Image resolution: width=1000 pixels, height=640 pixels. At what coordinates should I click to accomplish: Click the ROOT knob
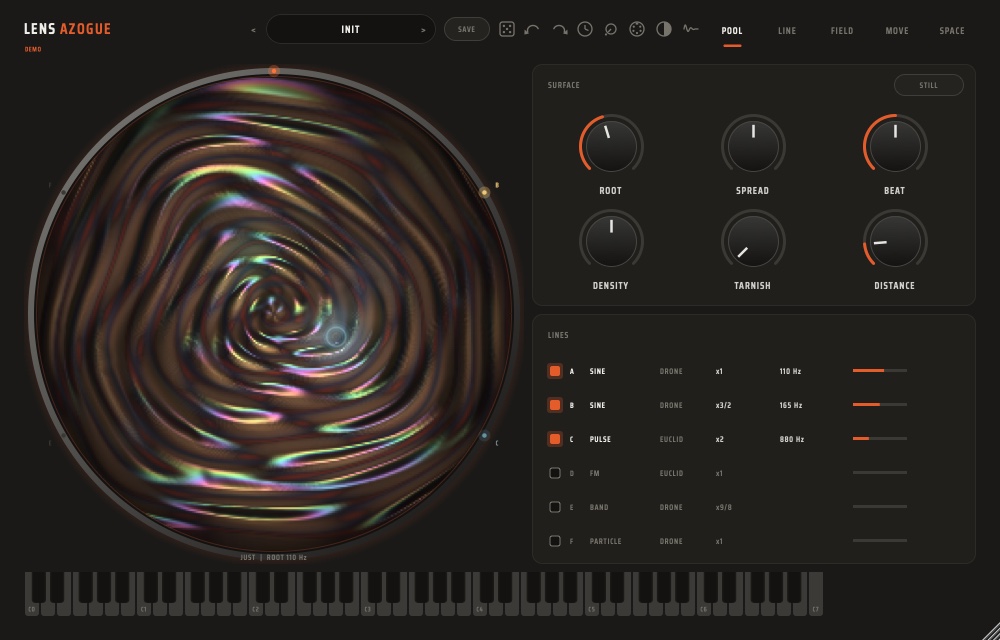tap(611, 146)
